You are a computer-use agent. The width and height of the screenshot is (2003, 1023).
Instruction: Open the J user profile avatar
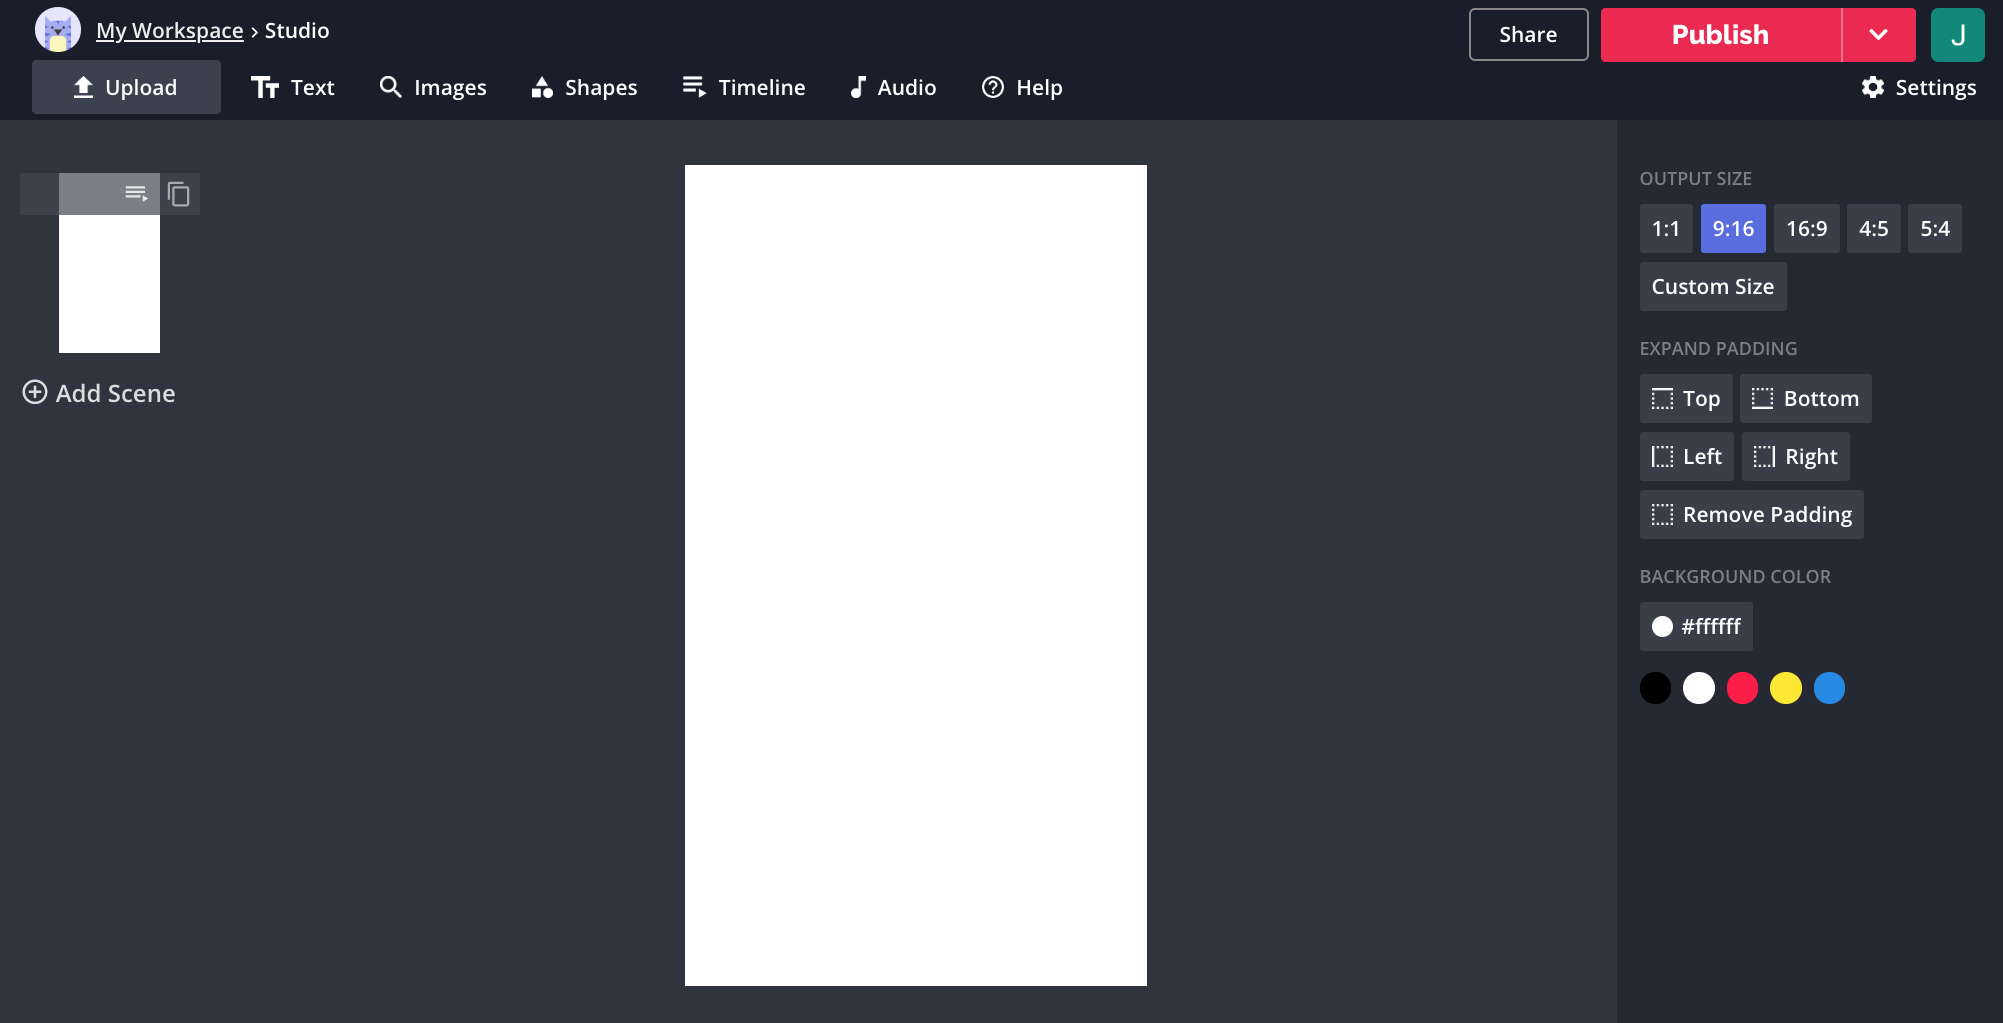point(1957,35)
